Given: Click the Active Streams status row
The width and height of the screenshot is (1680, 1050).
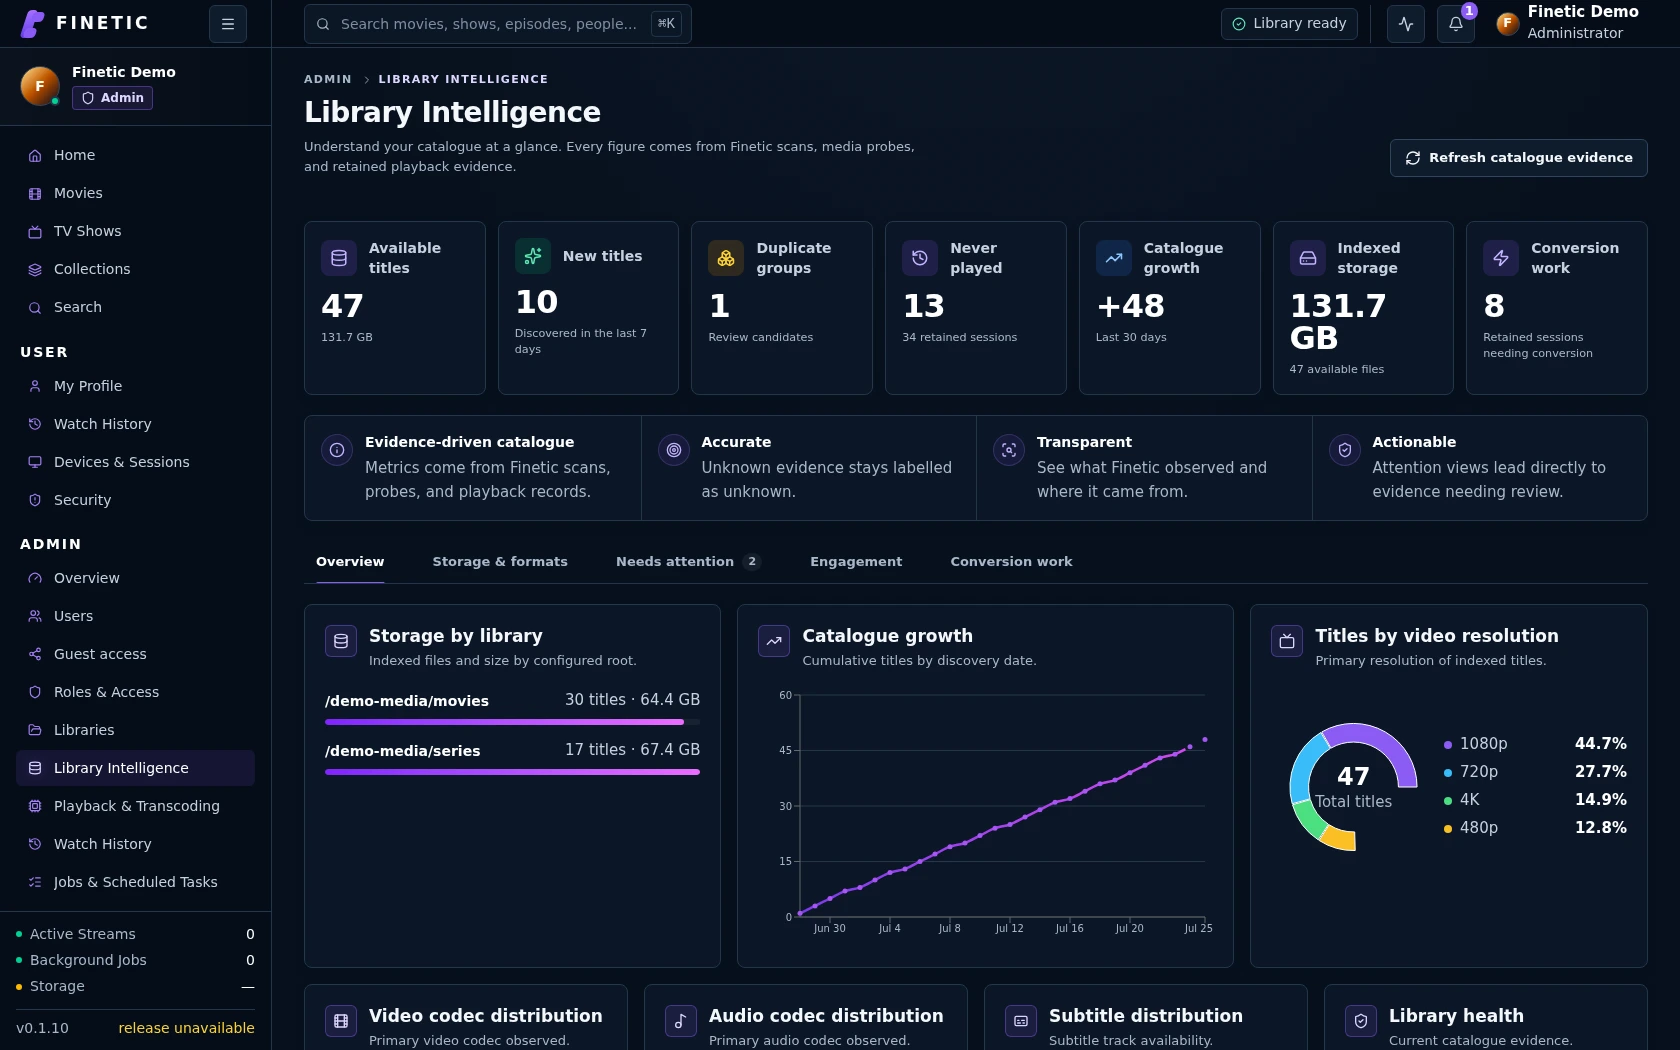Looking at the screenshot, I should point(135,934).
